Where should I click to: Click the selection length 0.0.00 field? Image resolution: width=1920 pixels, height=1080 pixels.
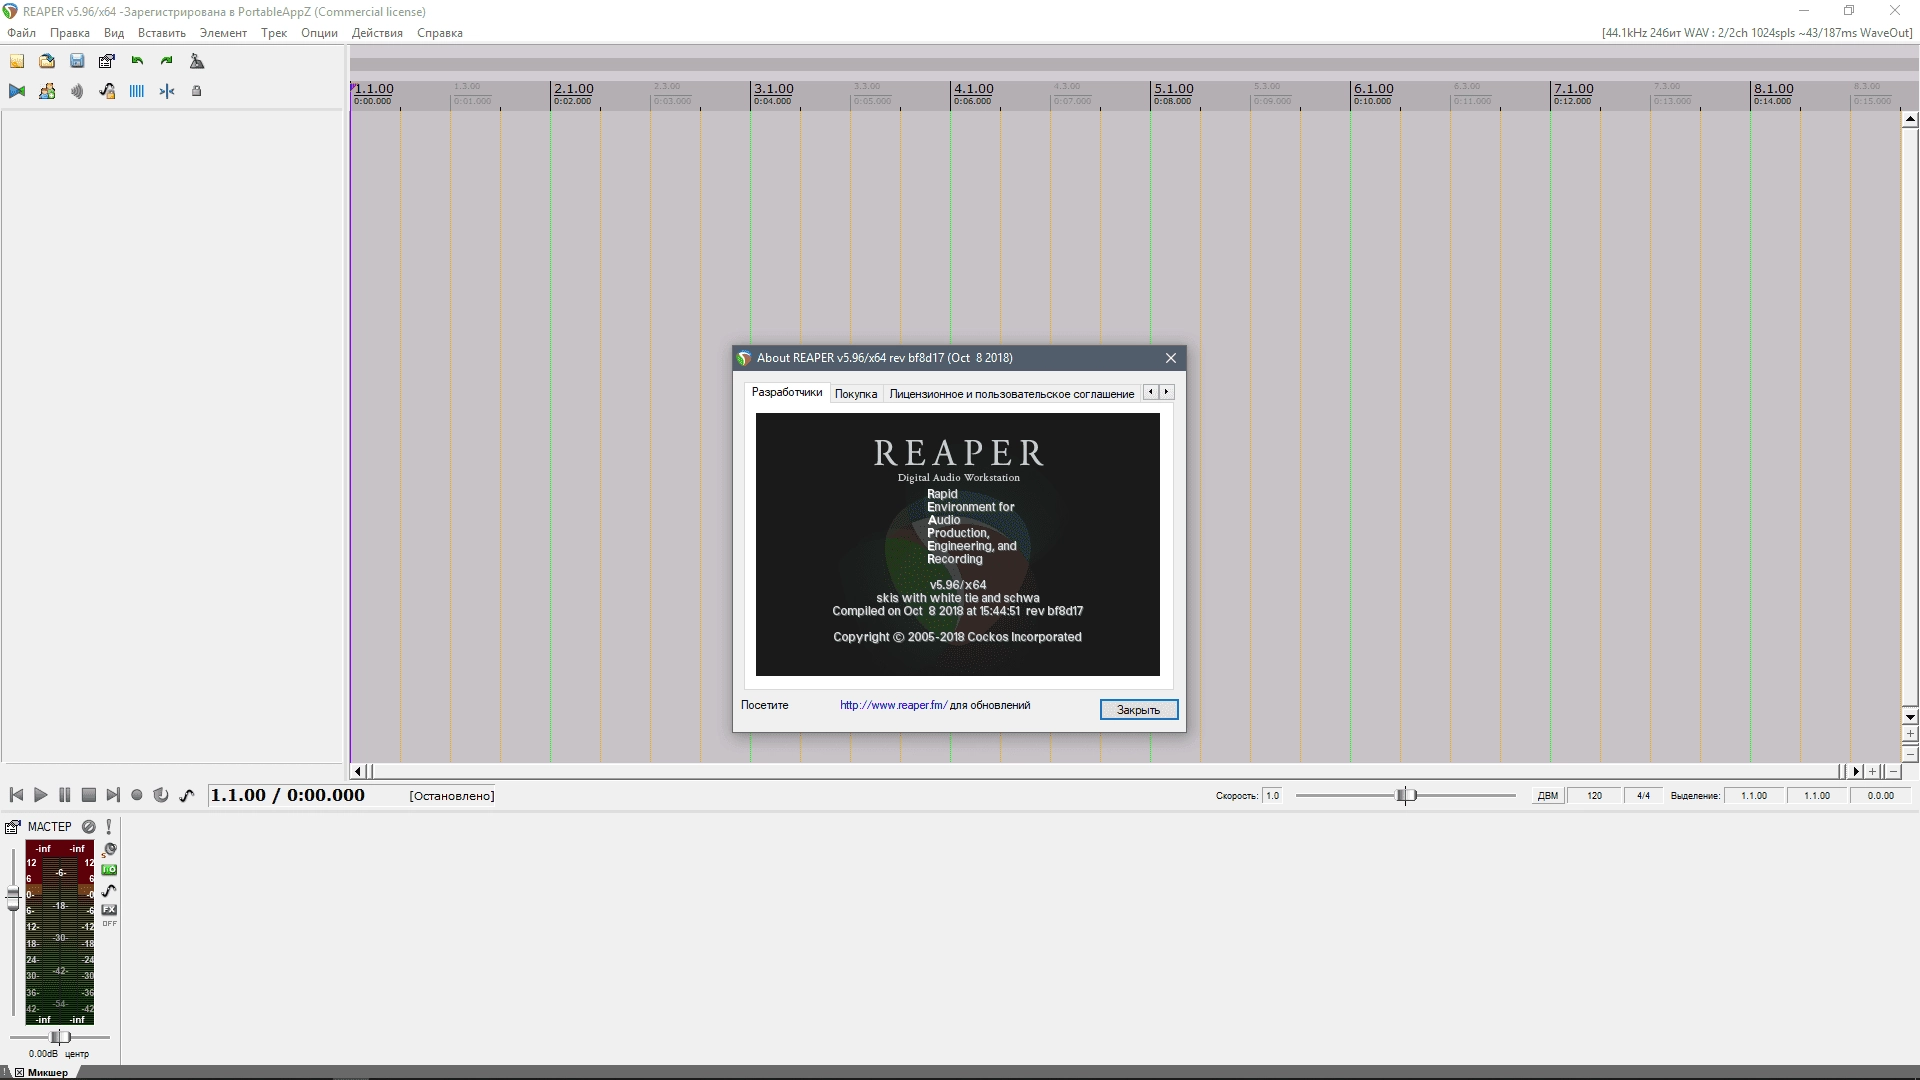(x=1880, y=796)
